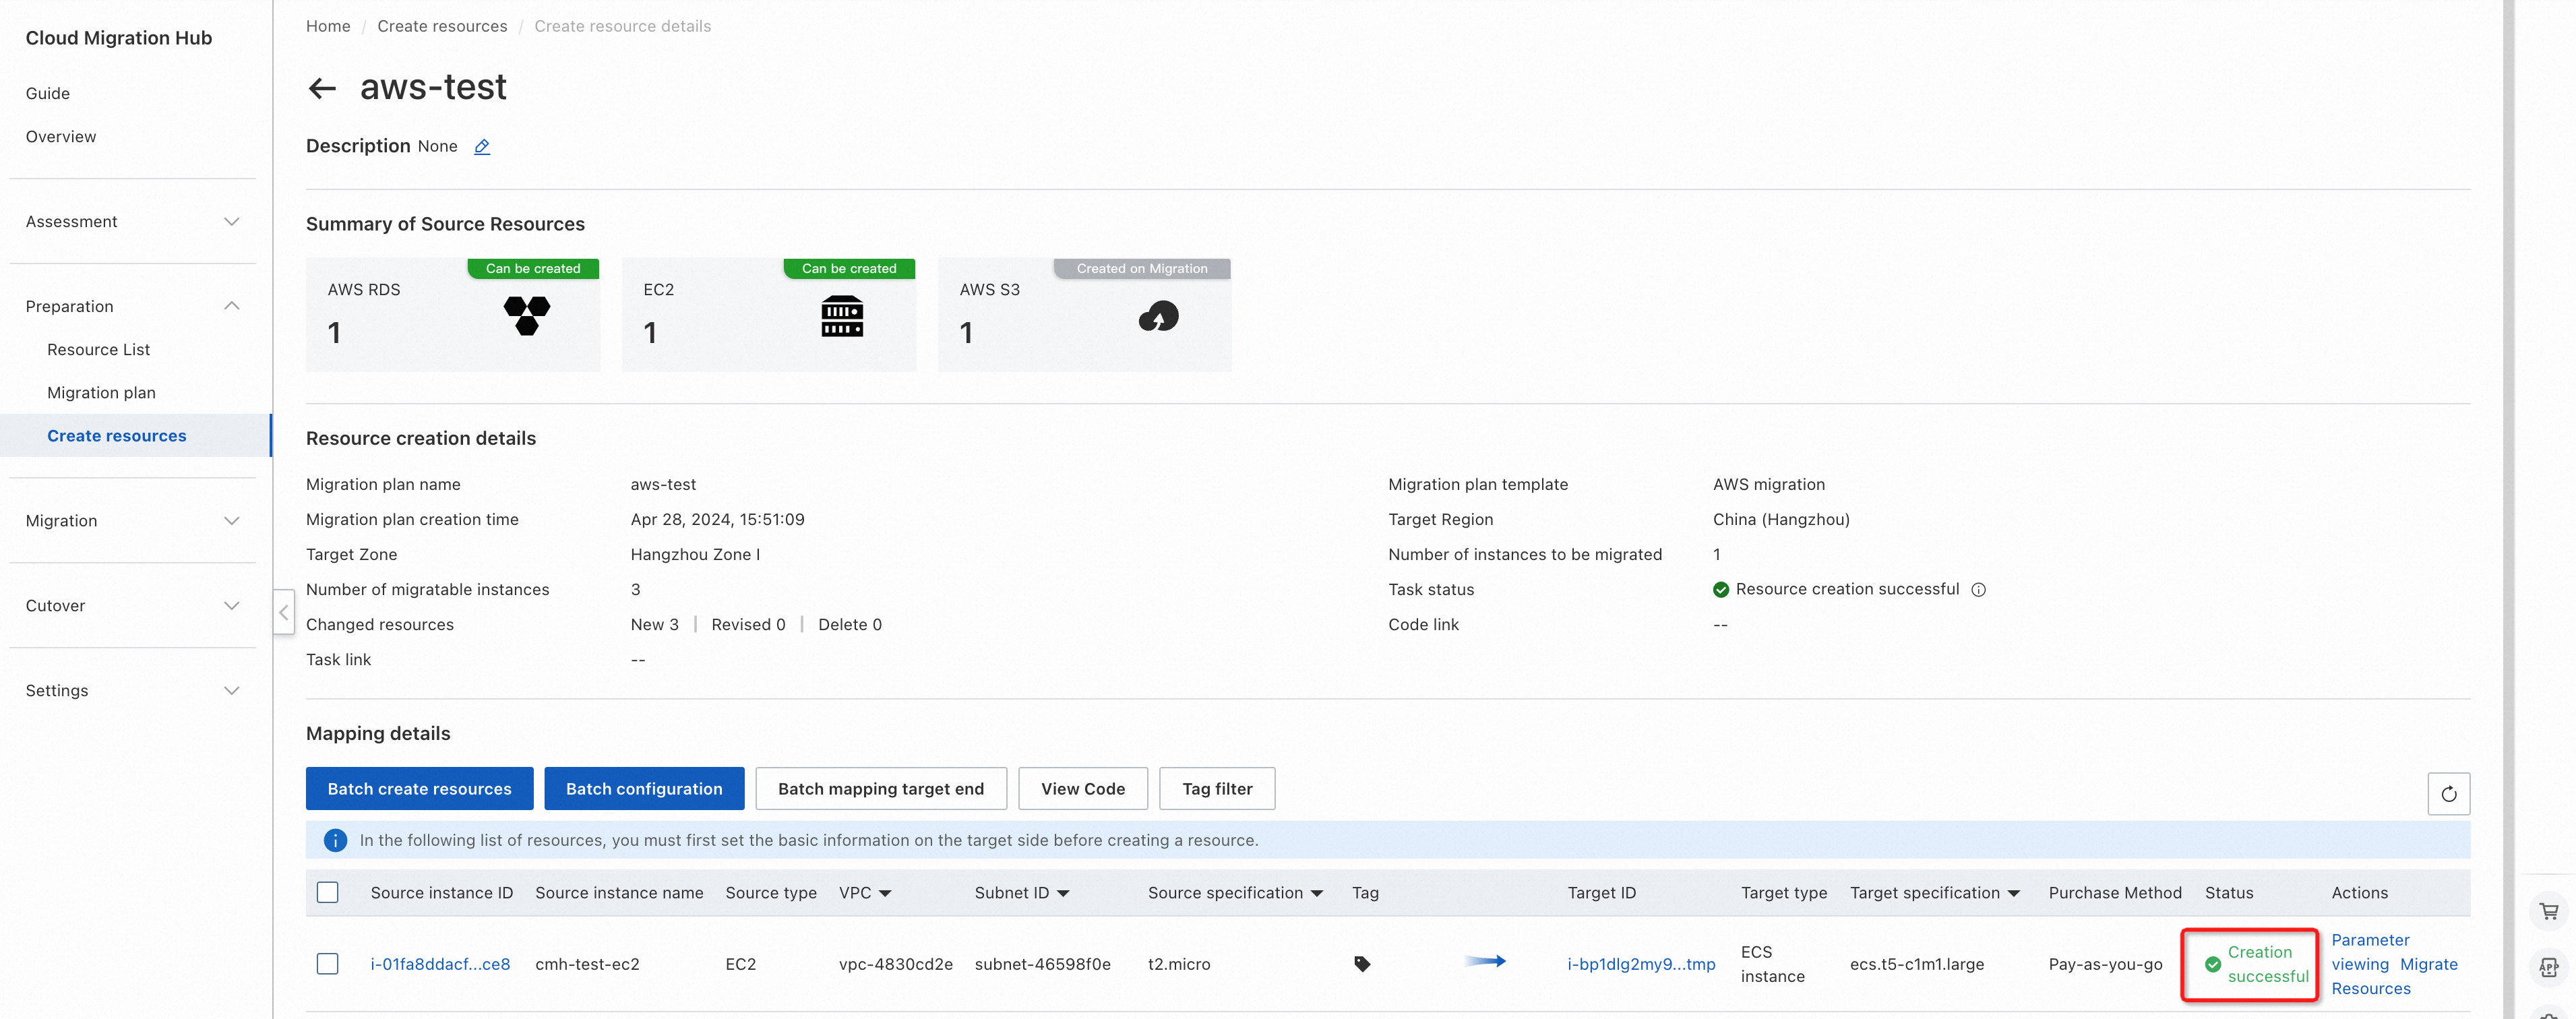This screenshot has height=1019, width=2576.
Task: Click the vpc-4830cd2e cell
Action: [x=896, y=964]
